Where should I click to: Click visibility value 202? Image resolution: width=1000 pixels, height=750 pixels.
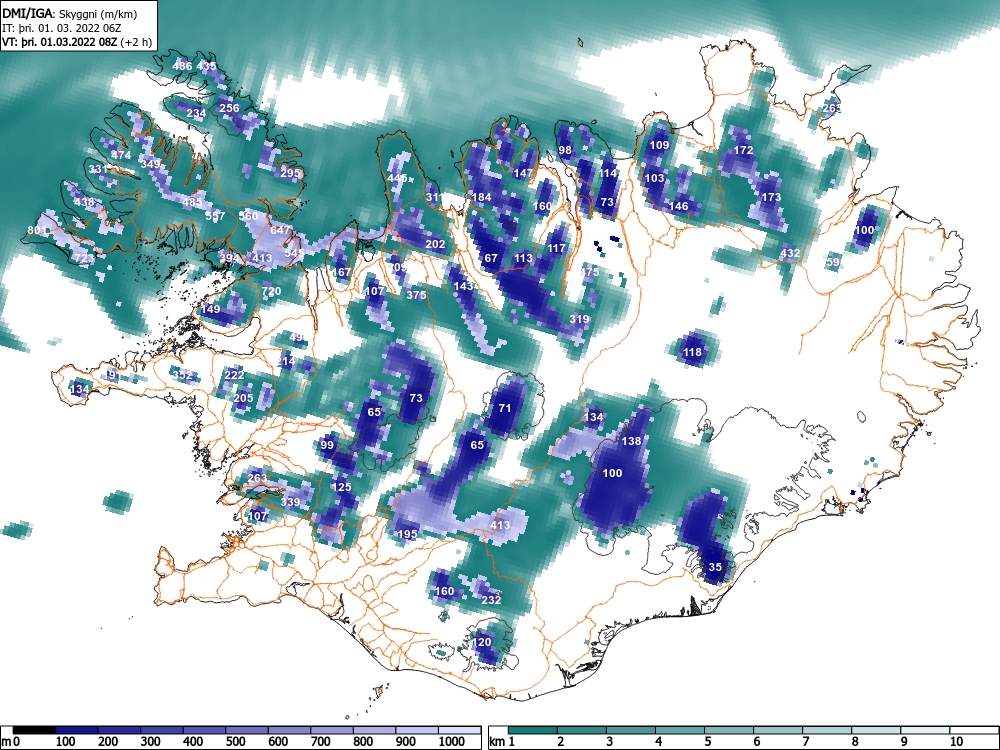tap(435, 244)
